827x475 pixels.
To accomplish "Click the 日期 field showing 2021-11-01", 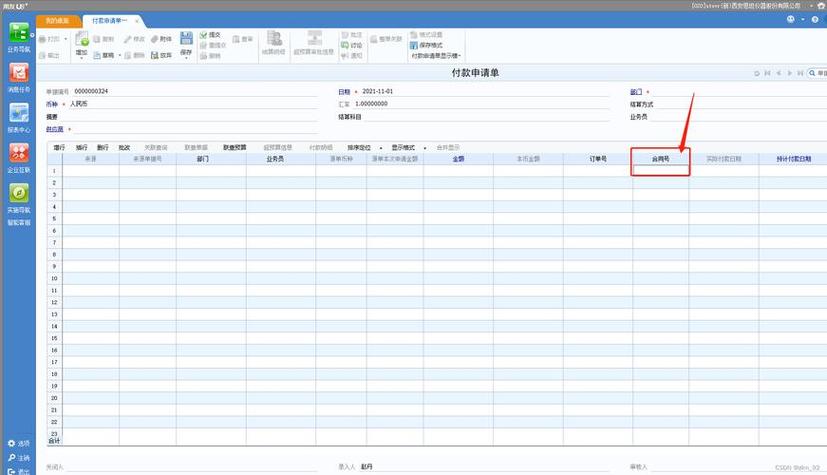I will click(485, 91).
